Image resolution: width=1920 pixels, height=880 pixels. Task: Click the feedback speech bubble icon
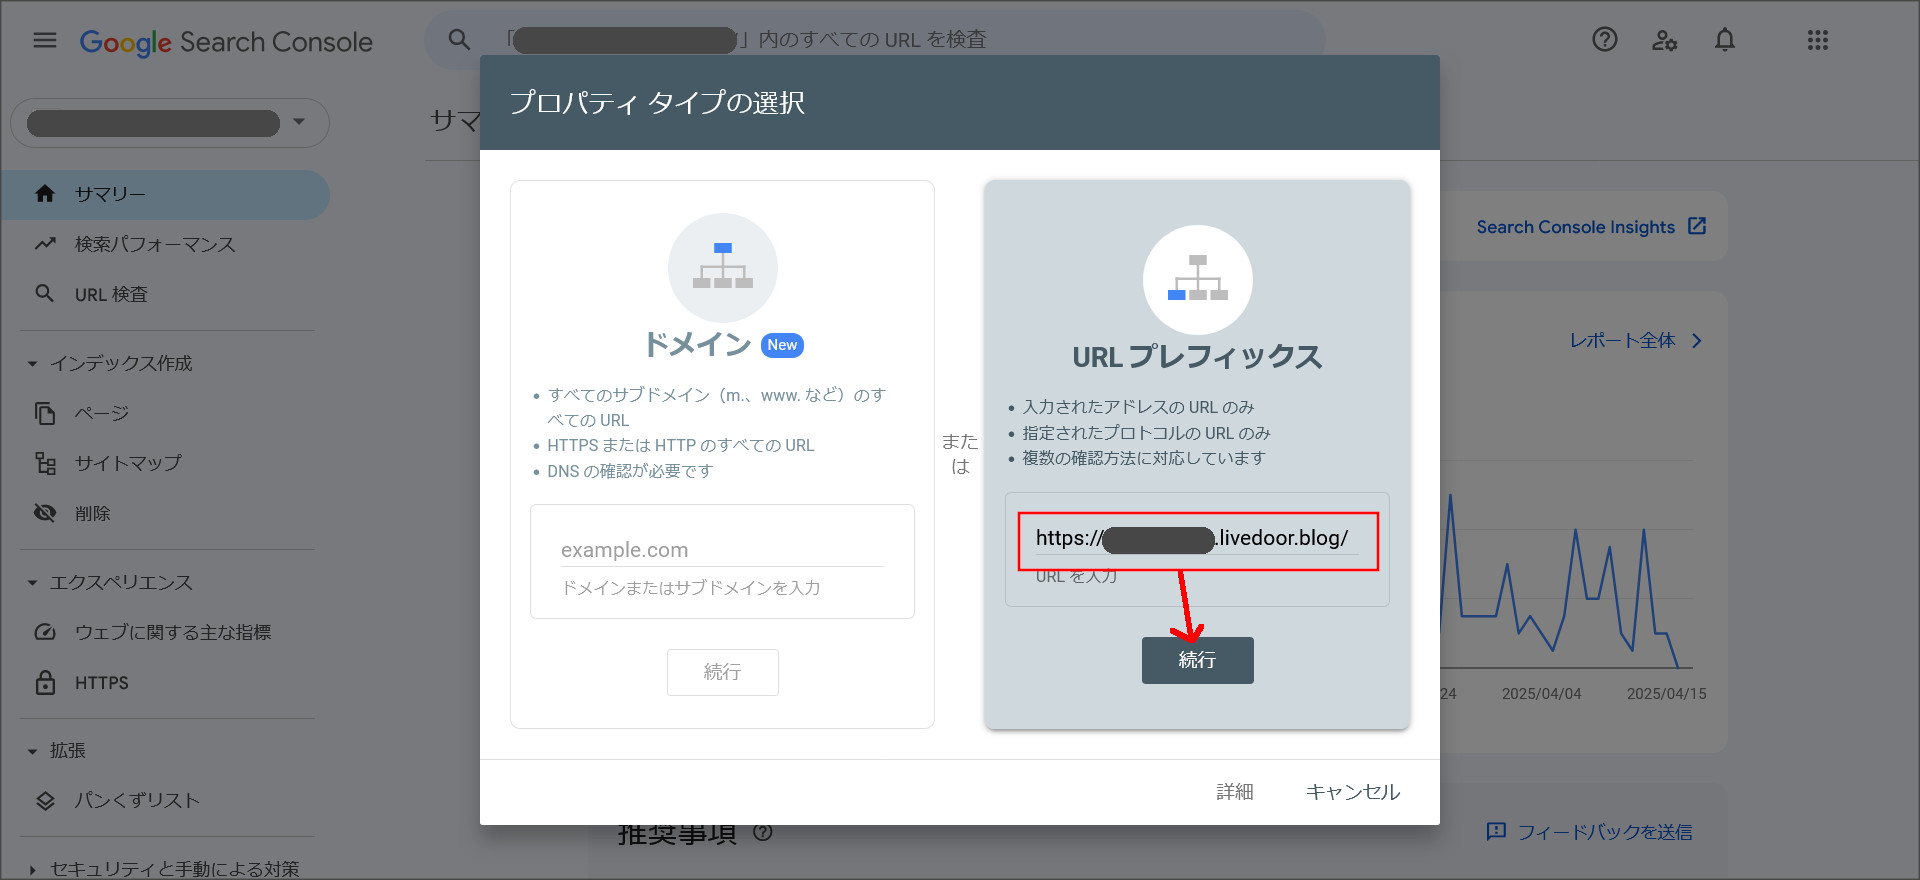[1496, 831]
